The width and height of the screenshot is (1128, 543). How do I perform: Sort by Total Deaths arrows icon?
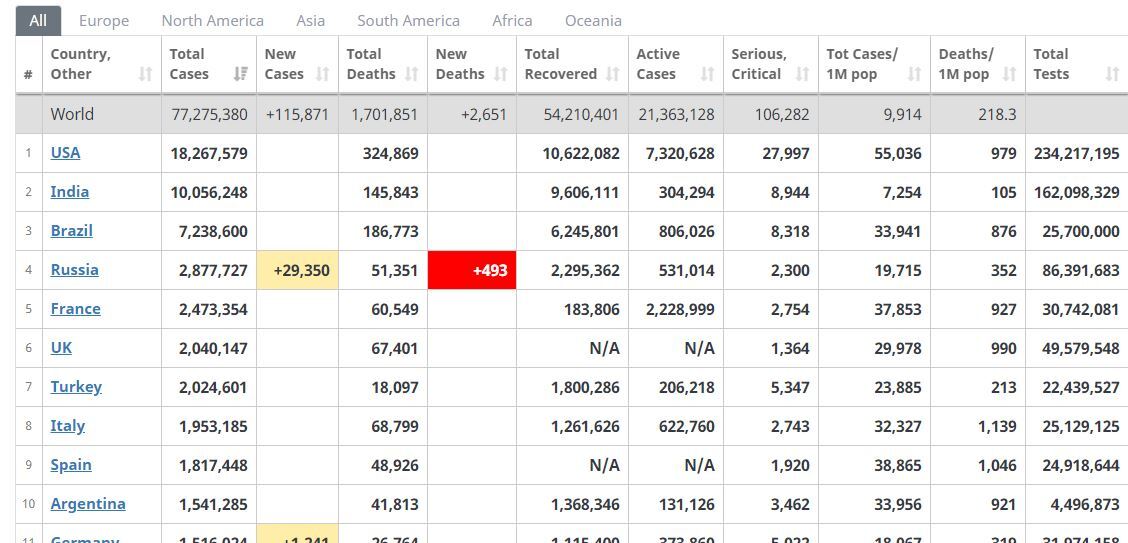pos(411,74)
